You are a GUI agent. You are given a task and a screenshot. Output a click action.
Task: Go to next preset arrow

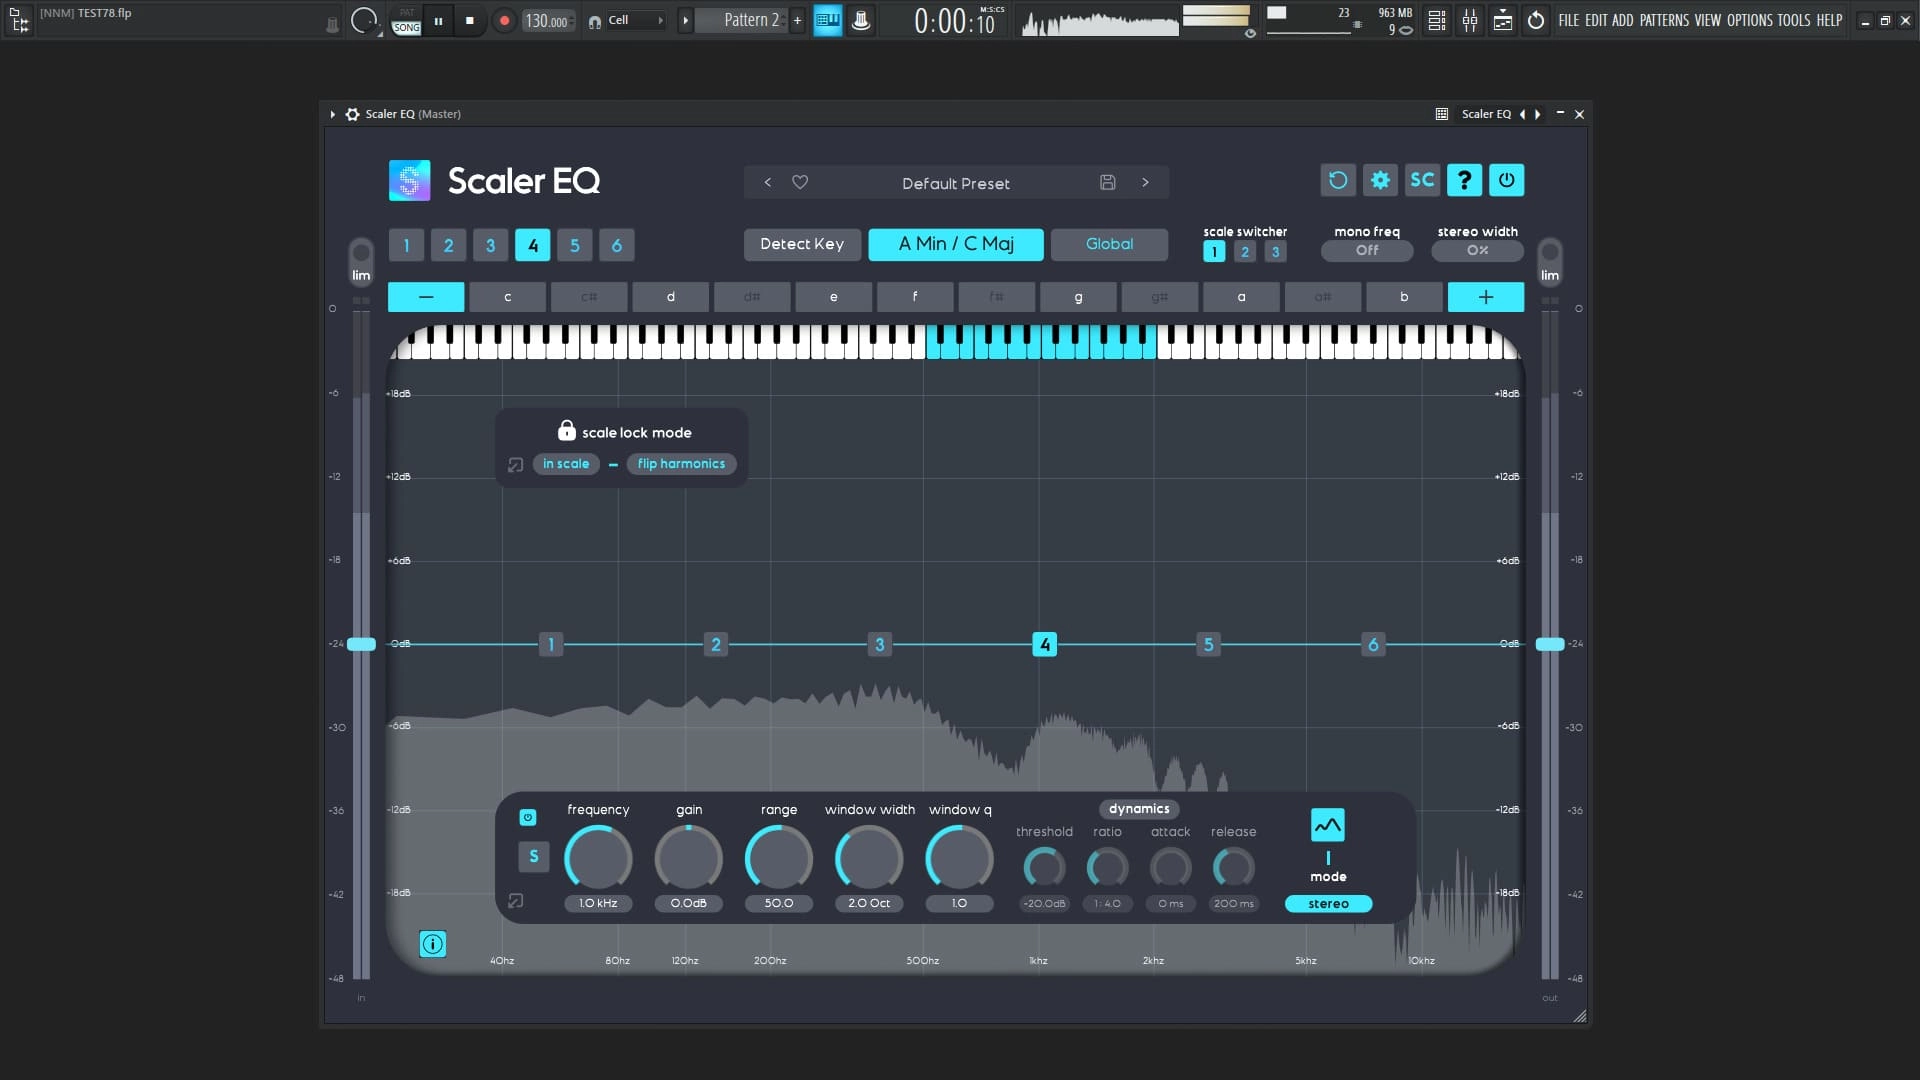(x=1145, y=183)
